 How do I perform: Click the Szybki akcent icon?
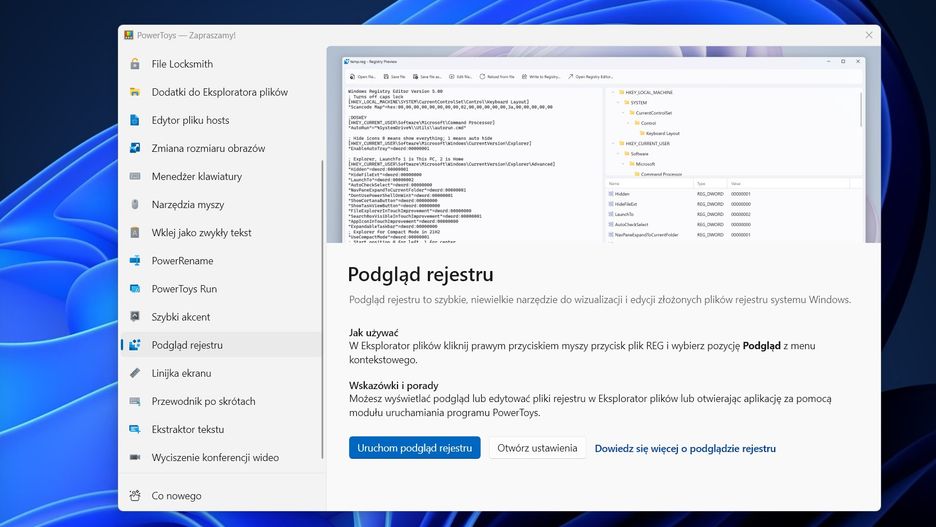click(x=135, y=316)
